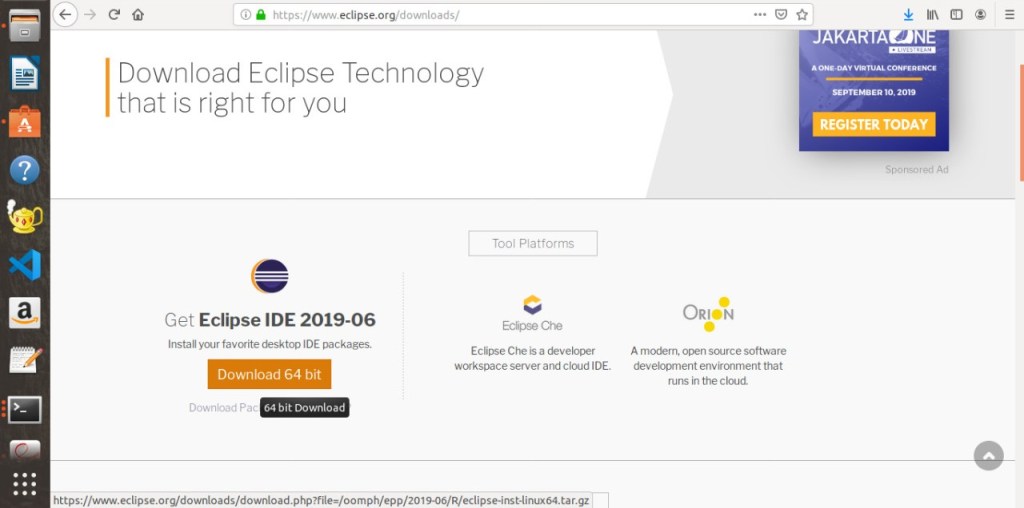The height and width of the screenshot is (508, 1024).
Task: Open the Firefox hamburger menu
Action: (x=1007, y=15)
